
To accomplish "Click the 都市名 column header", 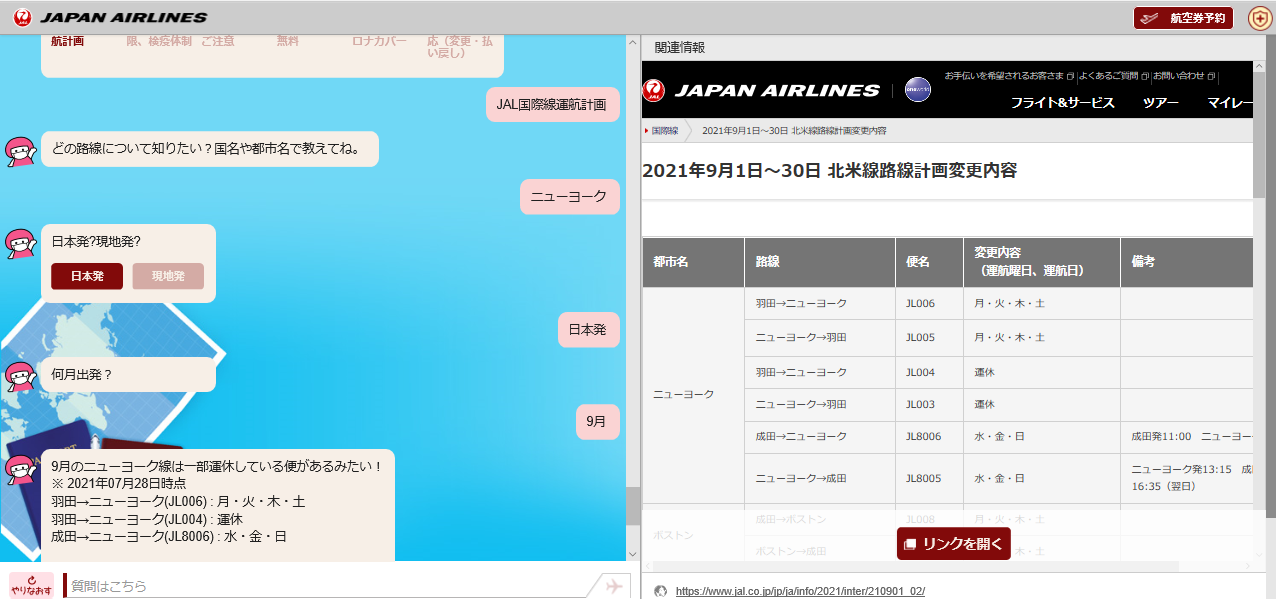I will 693,262.
